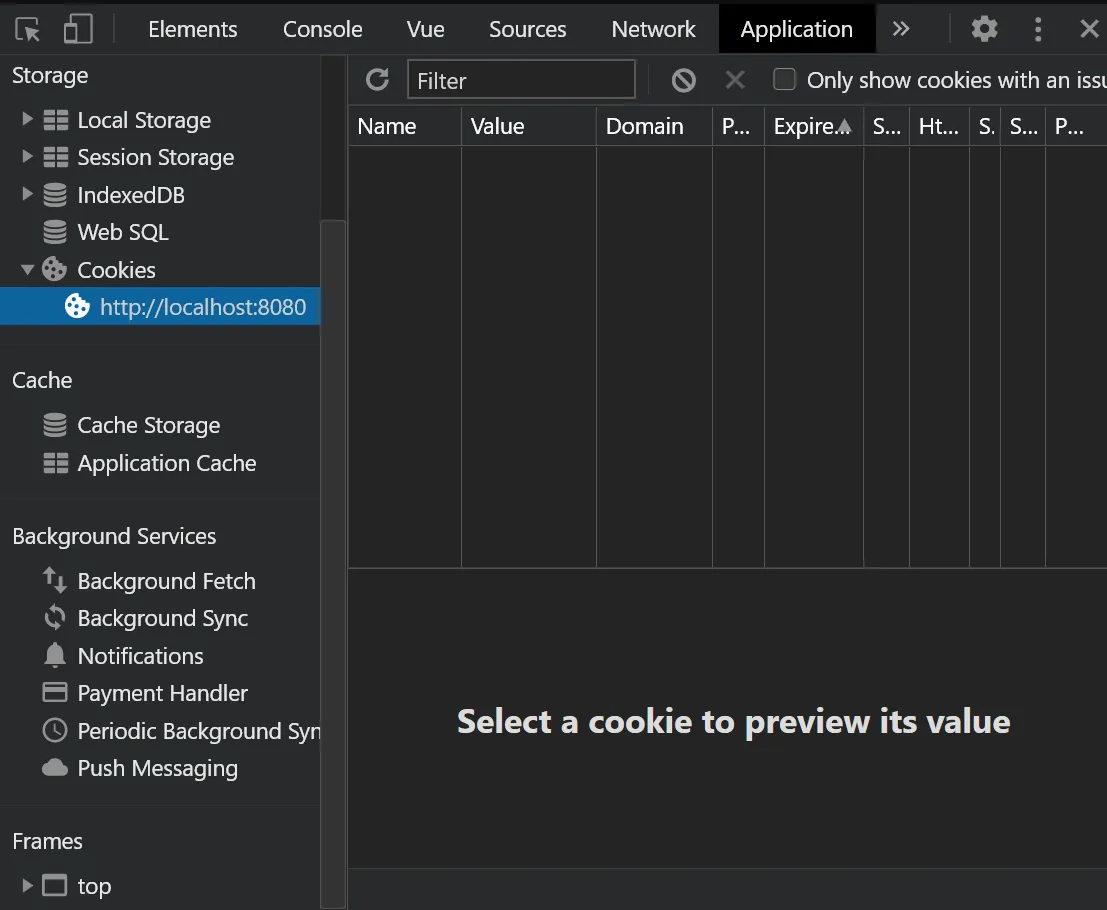
Task: Toggle the device toolbar icon
Action: [x=78, y=30]
